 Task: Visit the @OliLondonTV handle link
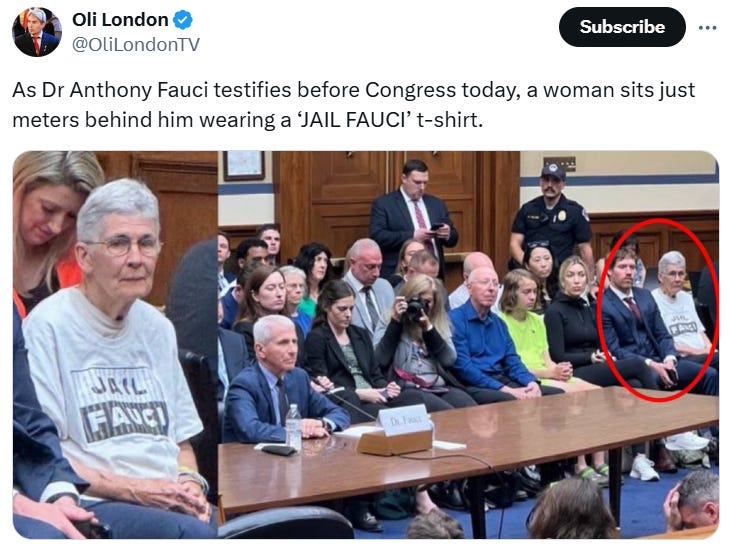(136, 44)
